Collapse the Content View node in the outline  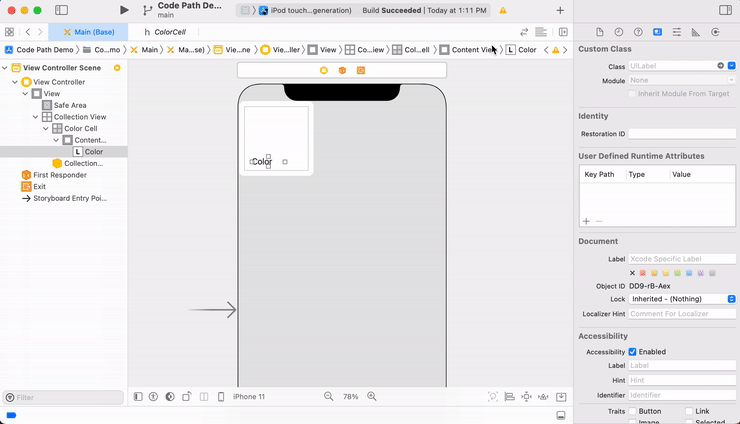click(x=57, y=140)
